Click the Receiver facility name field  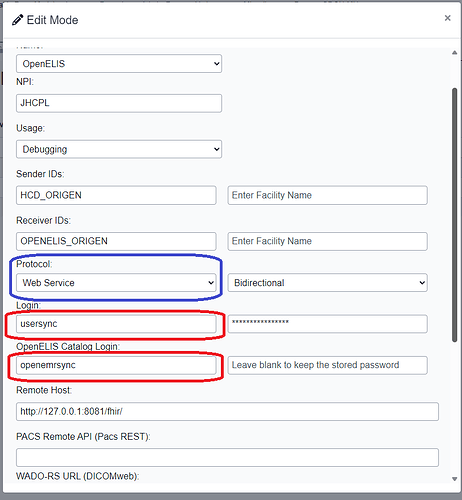pyautogui.click(x=327, y=241)
